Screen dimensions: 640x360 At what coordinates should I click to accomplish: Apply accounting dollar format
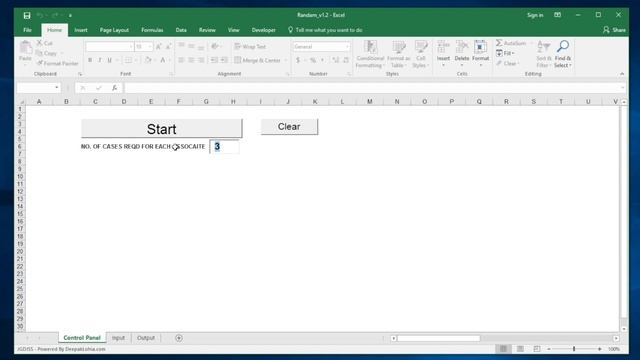[298, 60]
